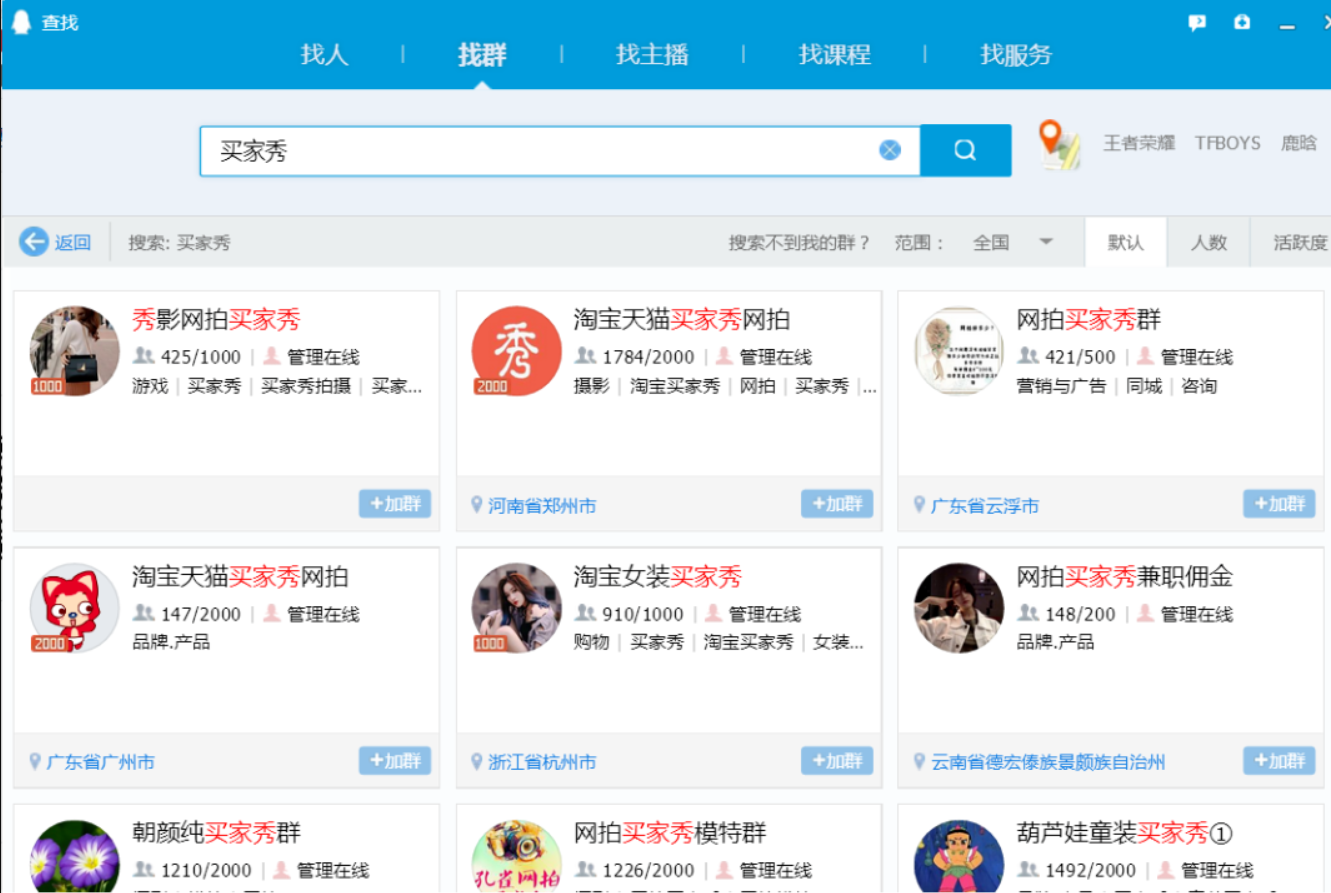Viewport: 1331px width, 893px height.
Task: Open location 广东省广州市
Action: [x=100, y=762]
